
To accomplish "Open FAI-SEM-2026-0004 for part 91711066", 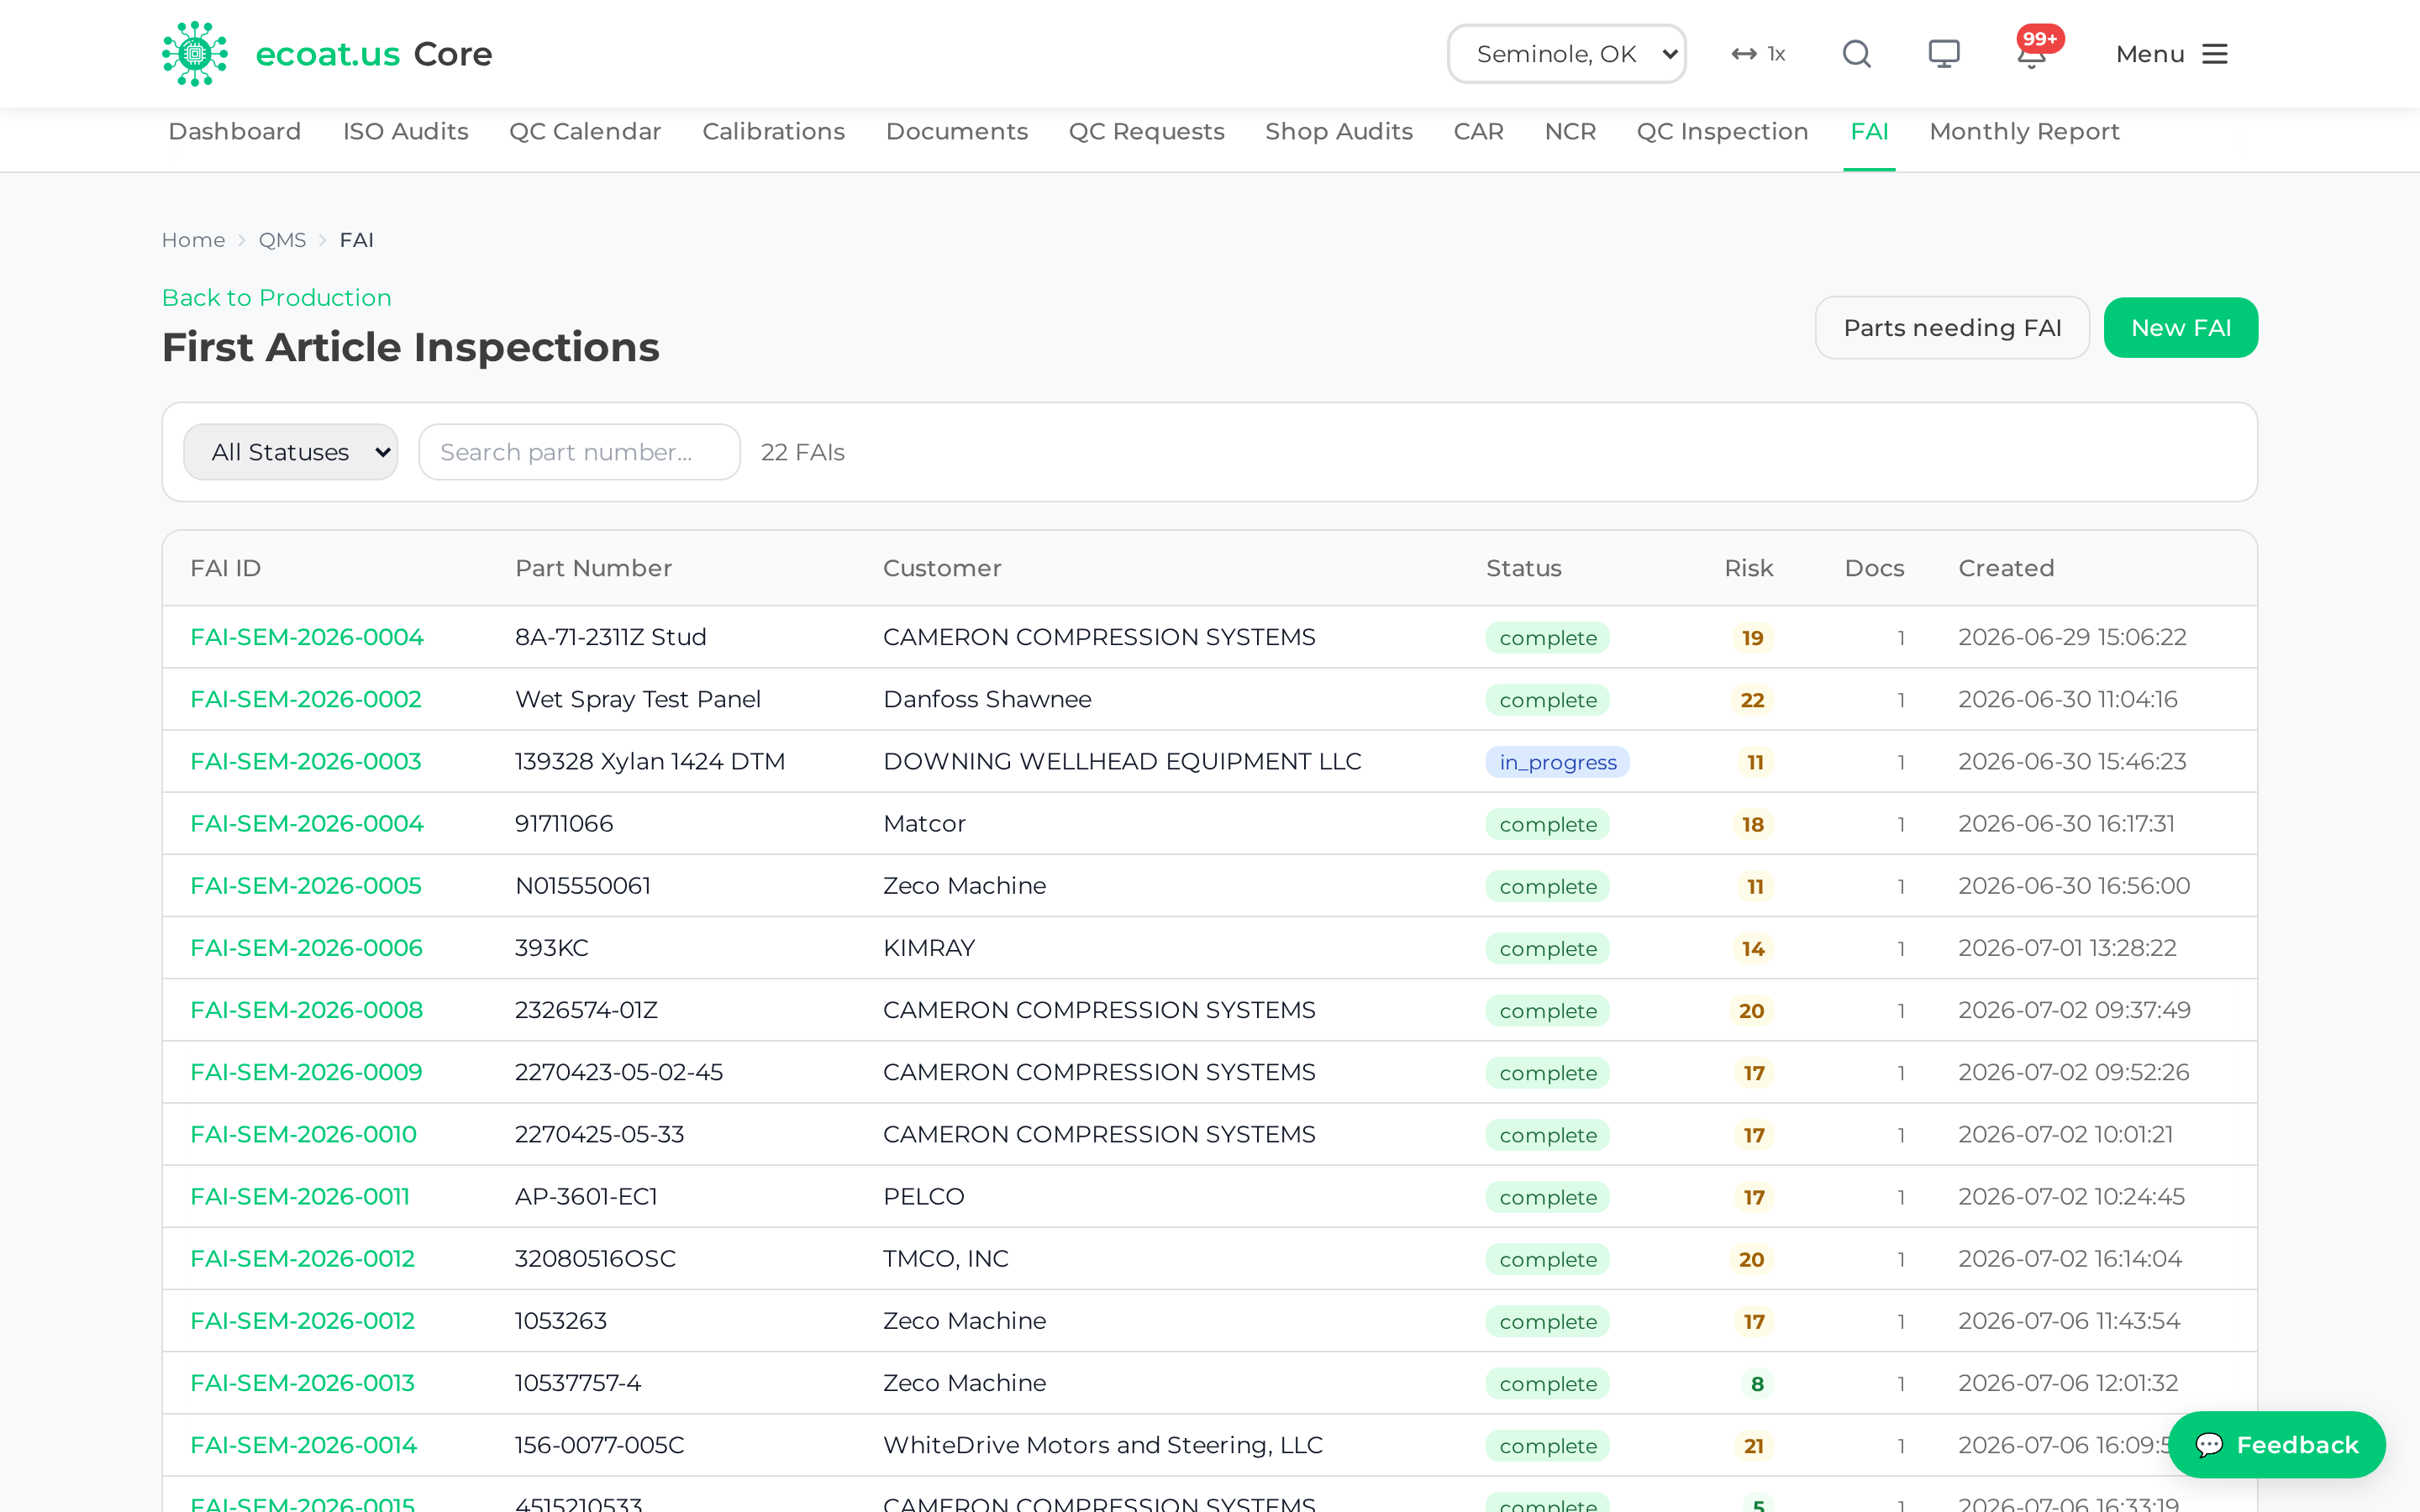I will 307,823.
